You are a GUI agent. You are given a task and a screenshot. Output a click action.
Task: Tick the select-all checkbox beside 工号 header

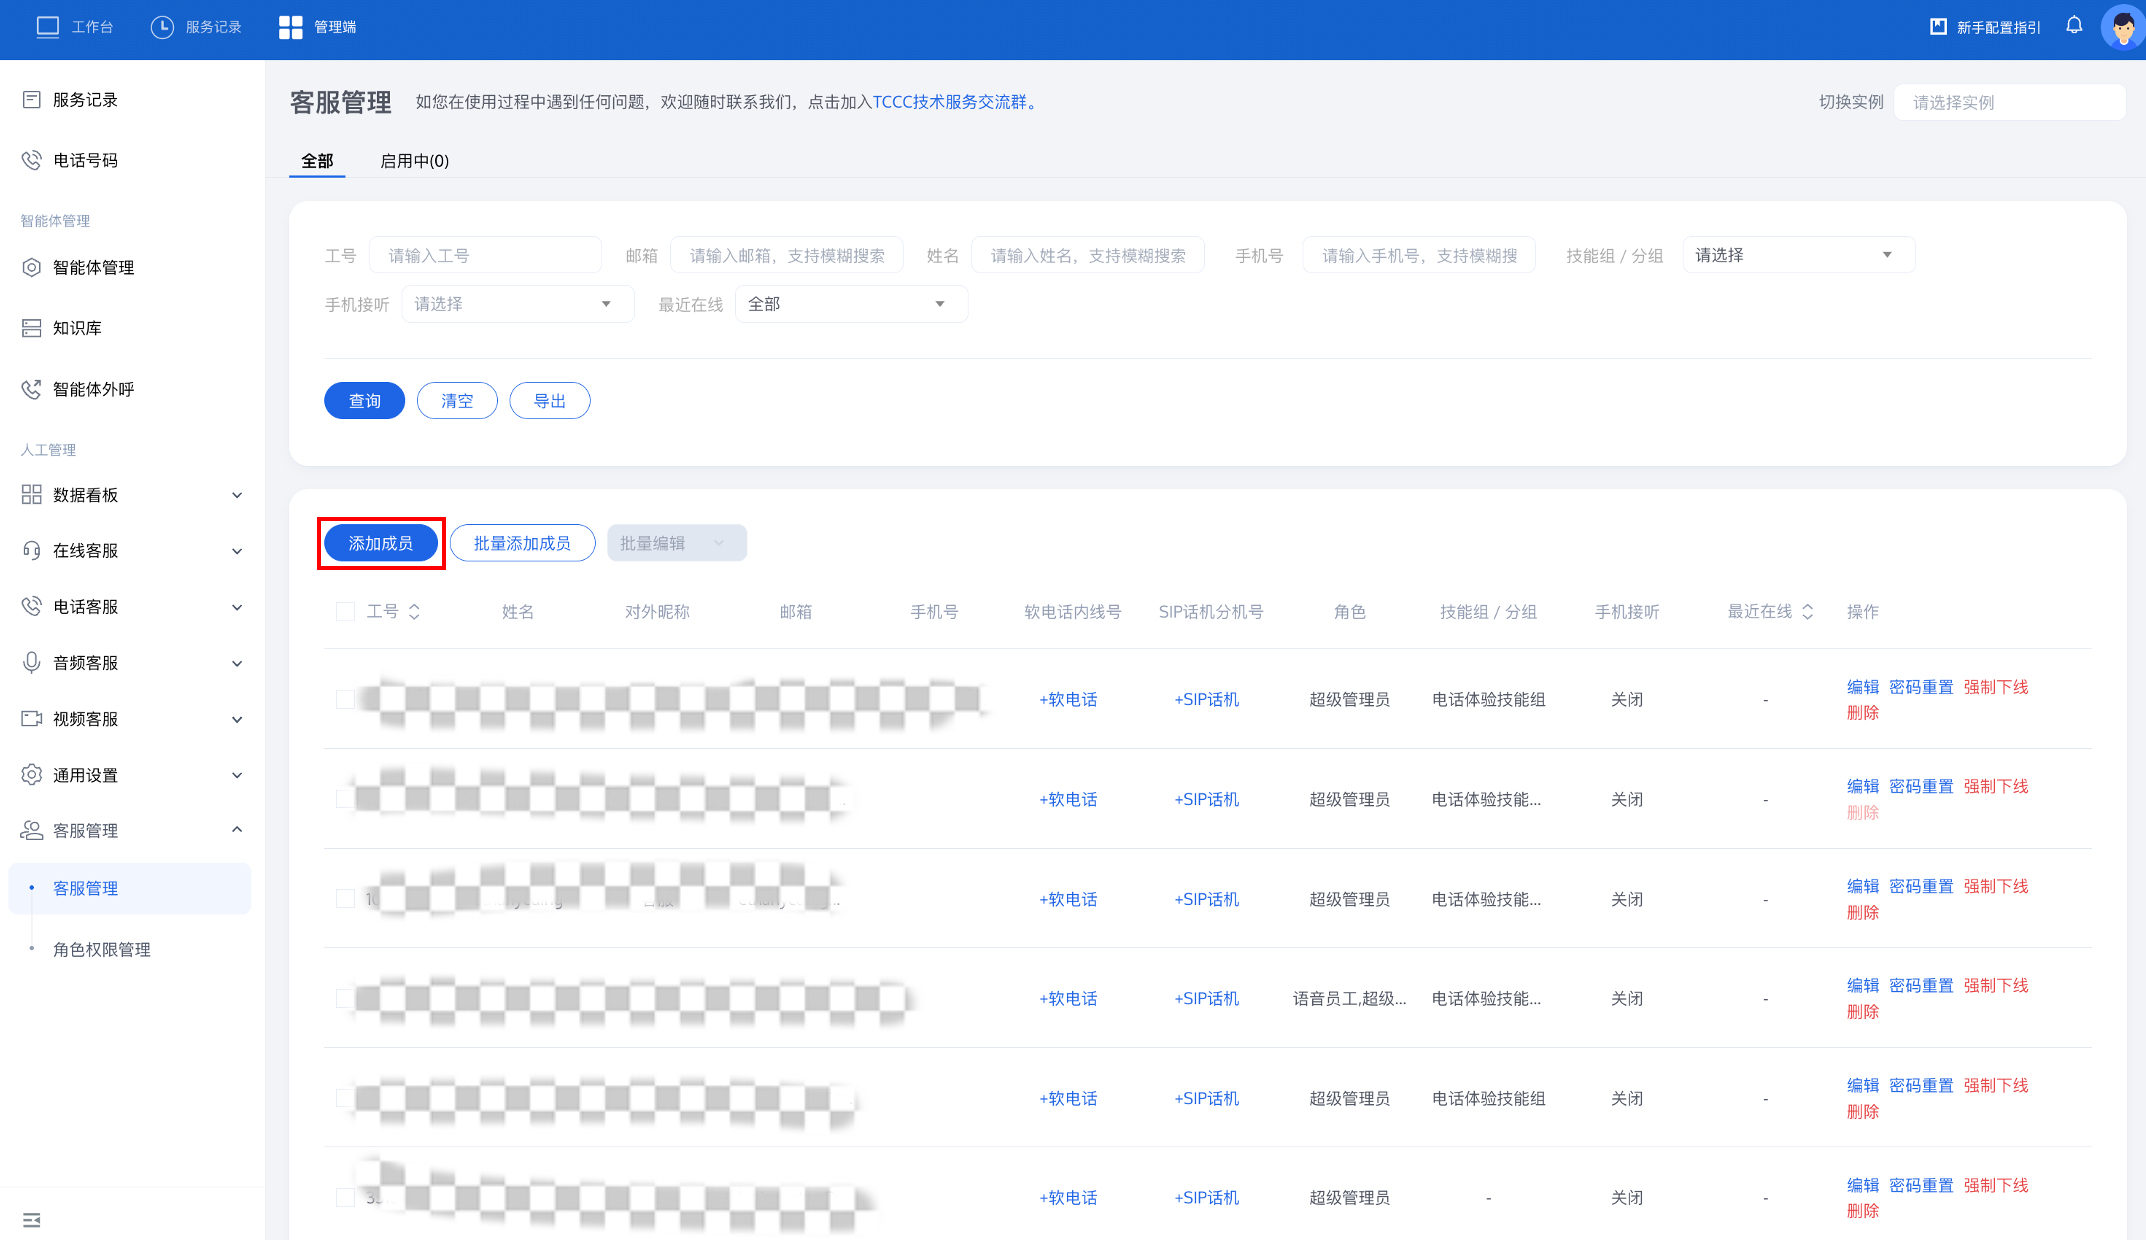[x=346, y=611]
